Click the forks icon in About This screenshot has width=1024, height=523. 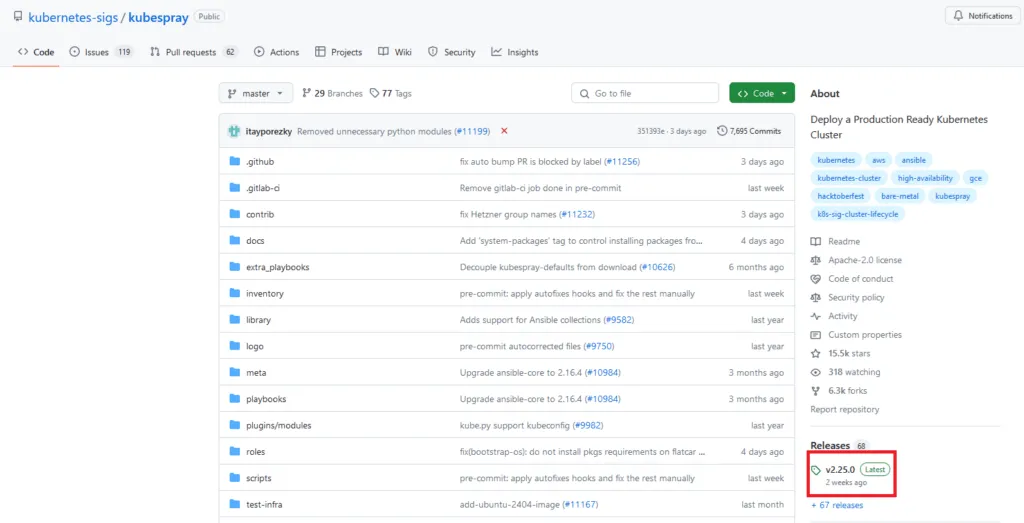(815, 390)
